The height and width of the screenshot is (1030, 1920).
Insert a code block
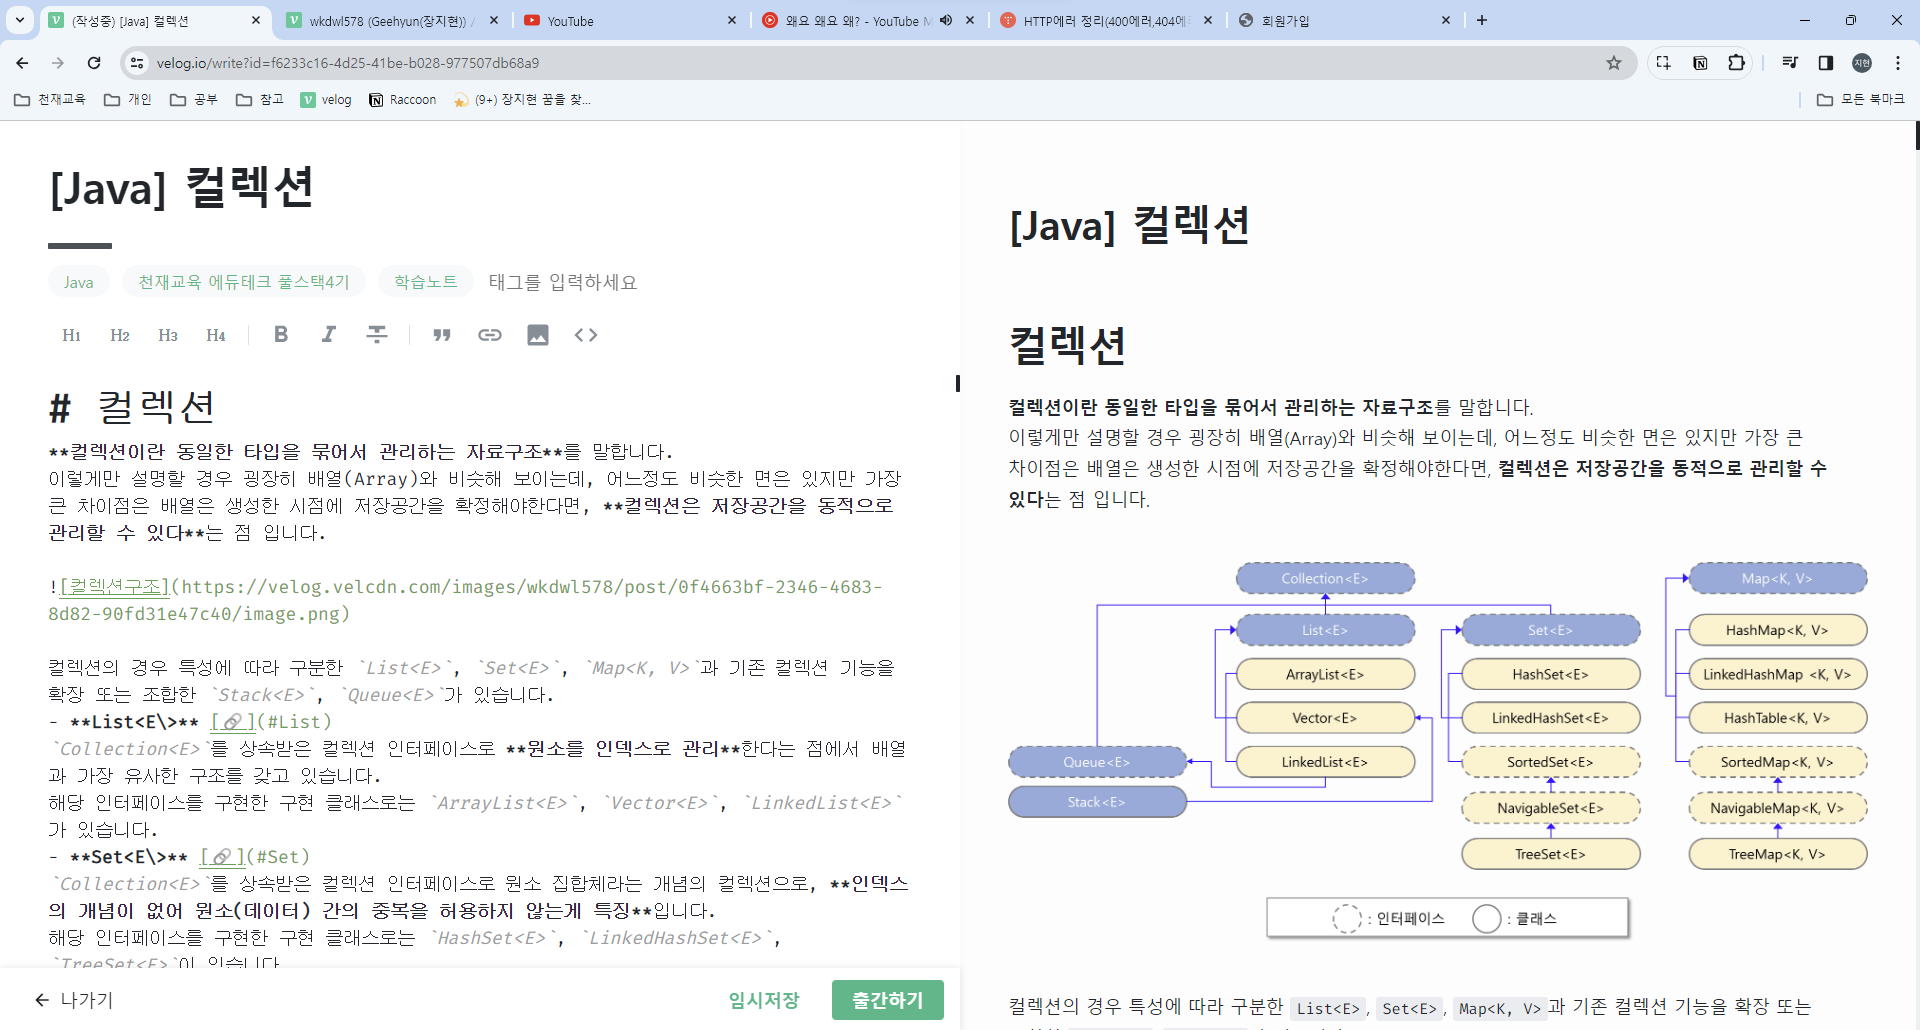586,335
